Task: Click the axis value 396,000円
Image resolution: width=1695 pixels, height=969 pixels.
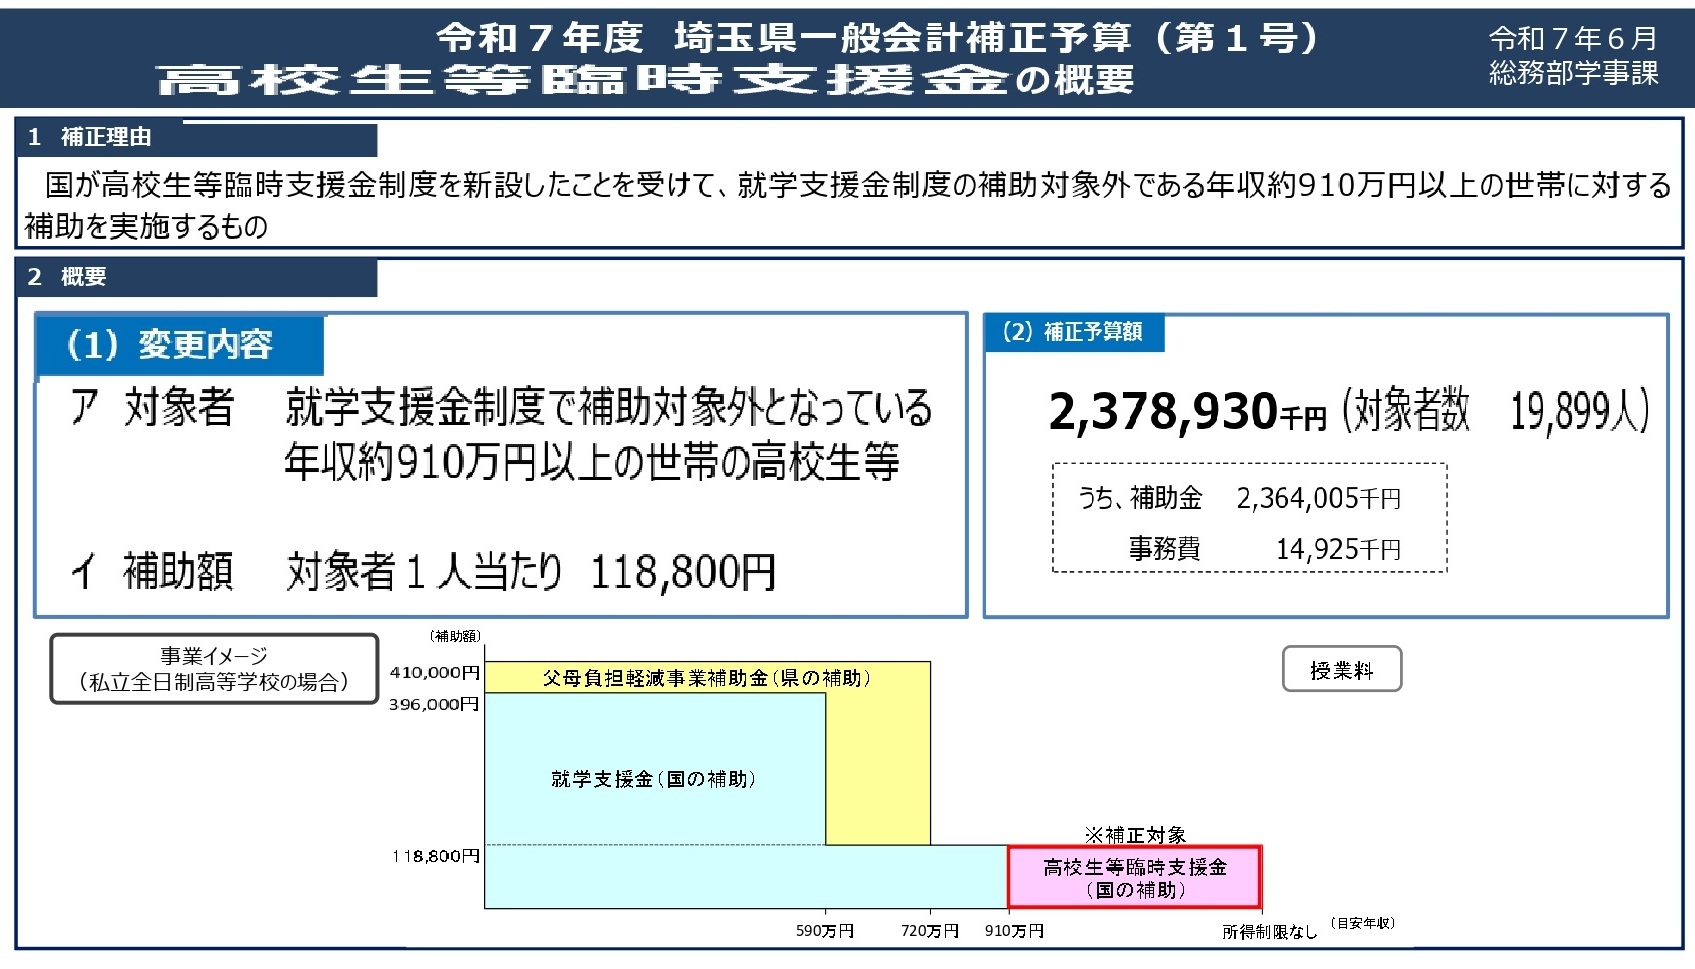Action: [x=435, y=705]
